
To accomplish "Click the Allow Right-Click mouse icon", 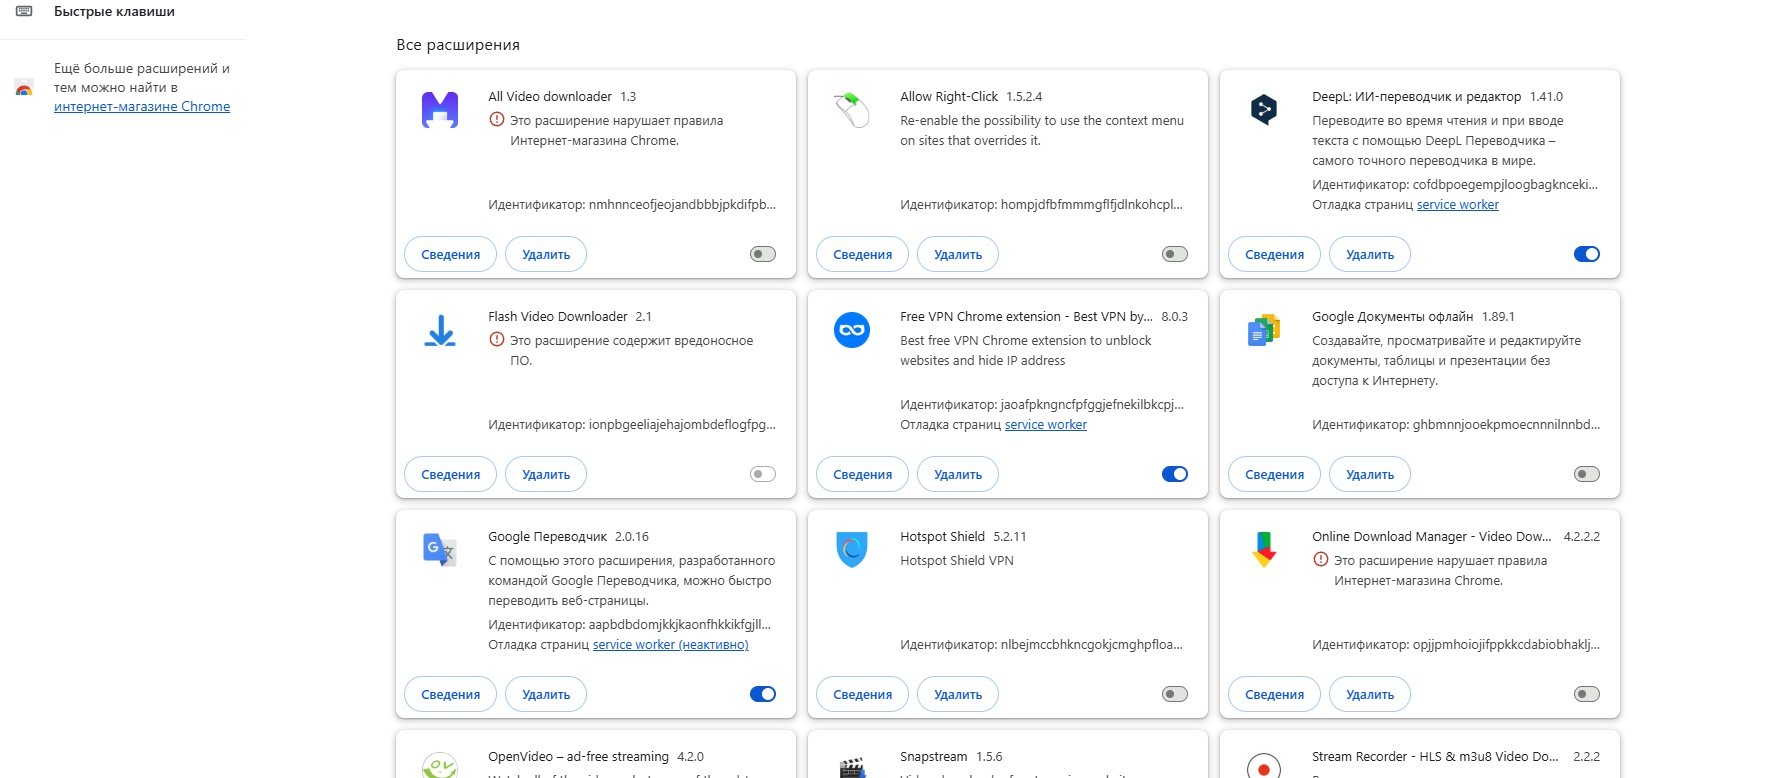I will [852, 110].
